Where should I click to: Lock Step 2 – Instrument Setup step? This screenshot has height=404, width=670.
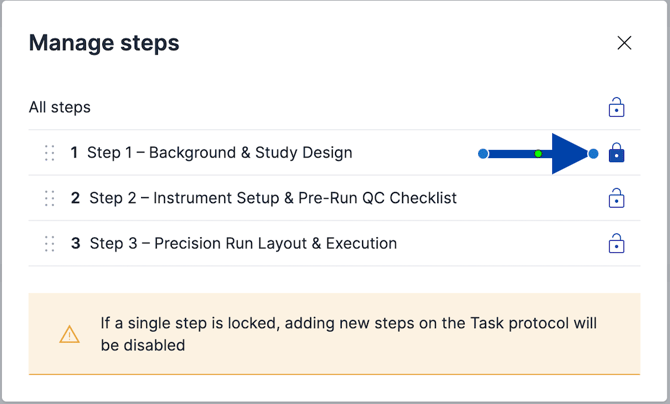tap(616, 198)
